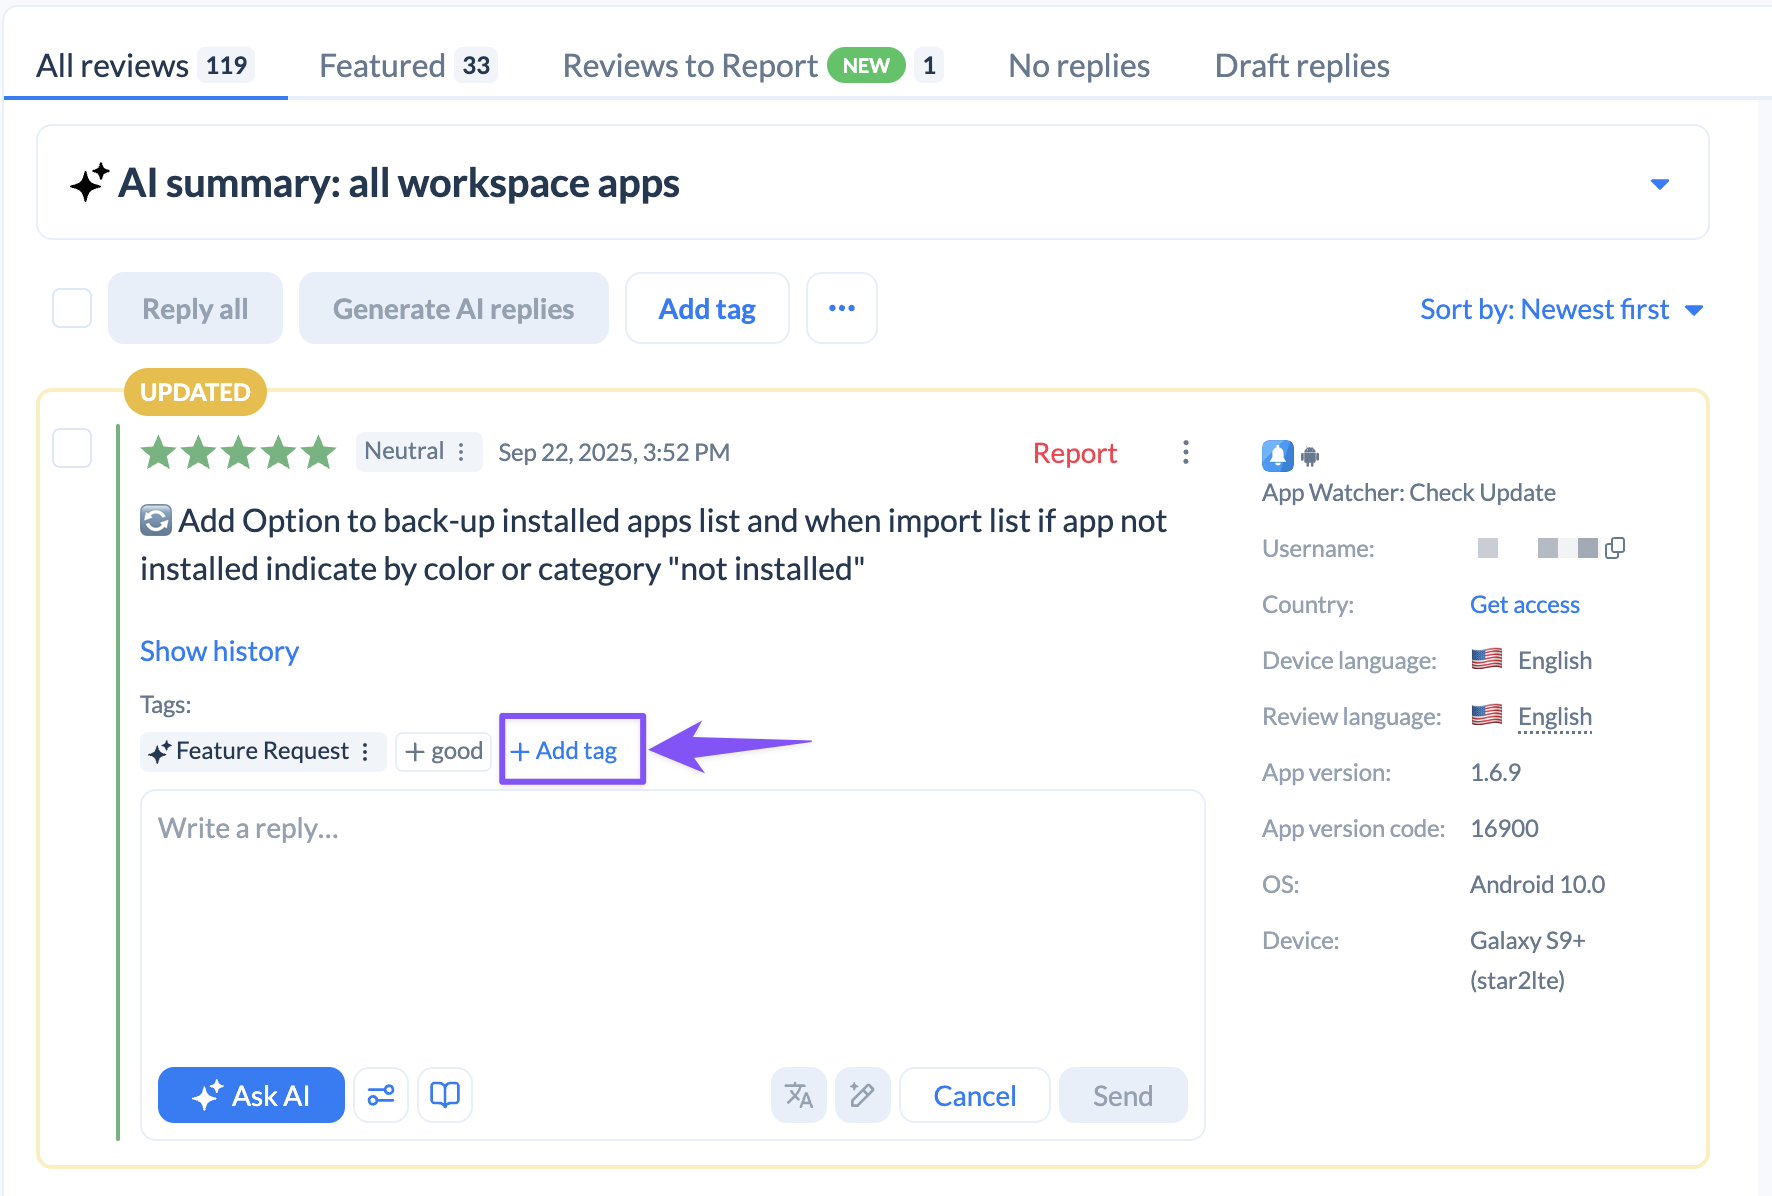Click Generate AI replies button

coord(454,308)
